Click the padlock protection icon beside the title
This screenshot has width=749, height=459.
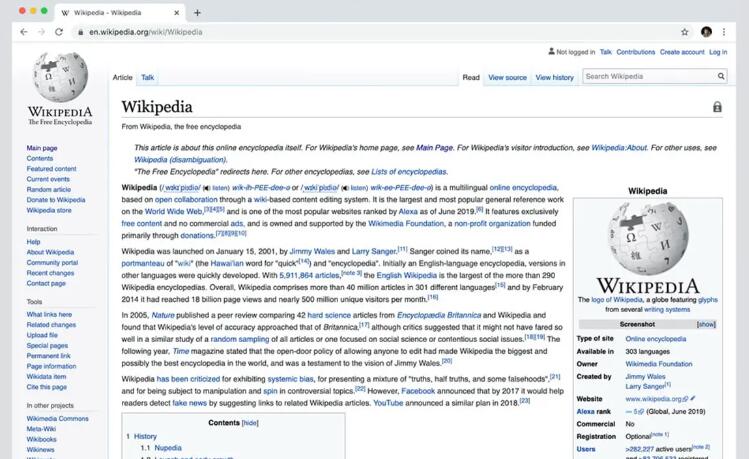coord(717,107)
